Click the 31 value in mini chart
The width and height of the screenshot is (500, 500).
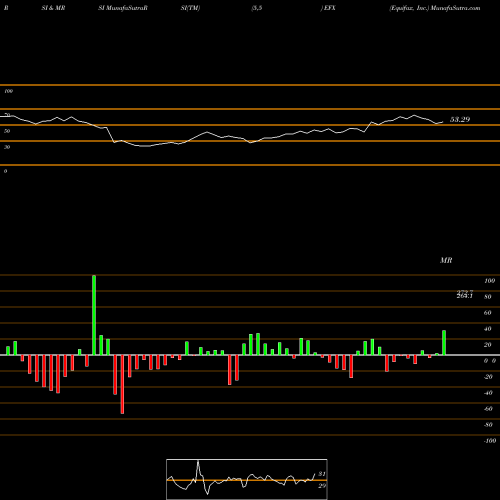click(322, 474)
